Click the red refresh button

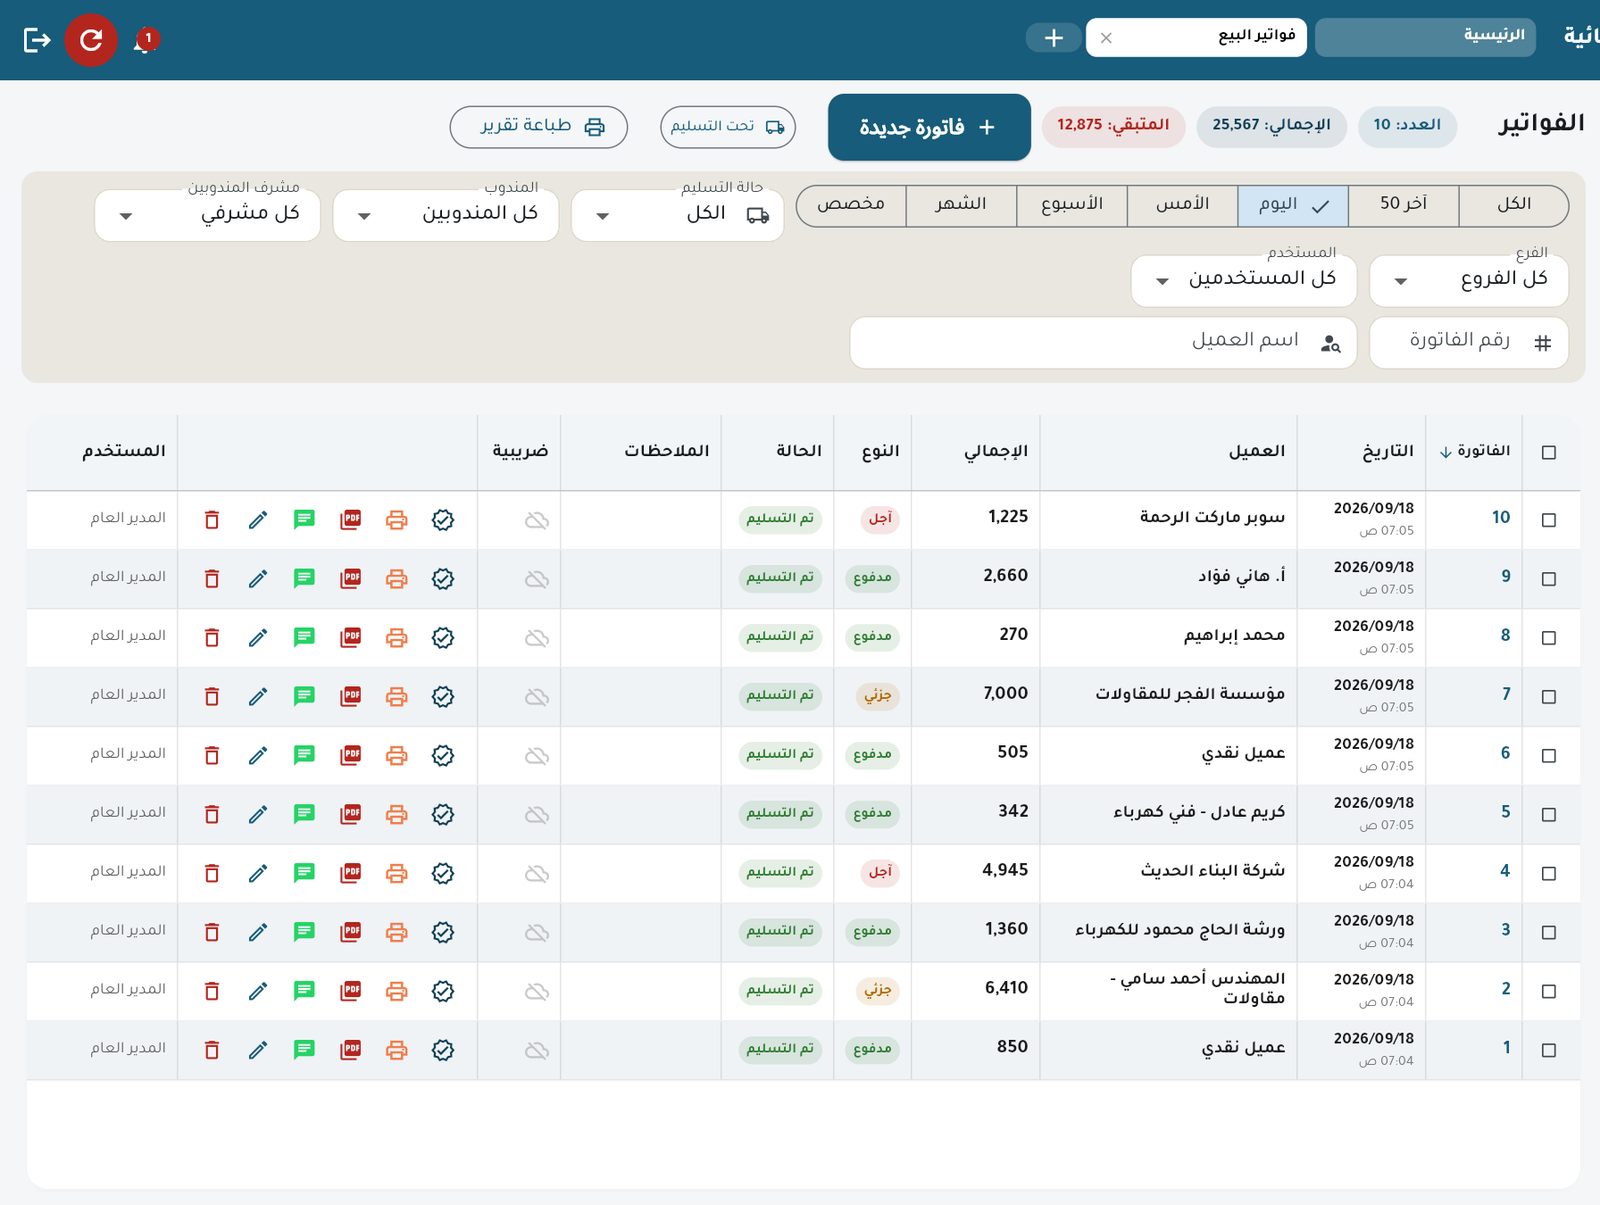[91, 40]
